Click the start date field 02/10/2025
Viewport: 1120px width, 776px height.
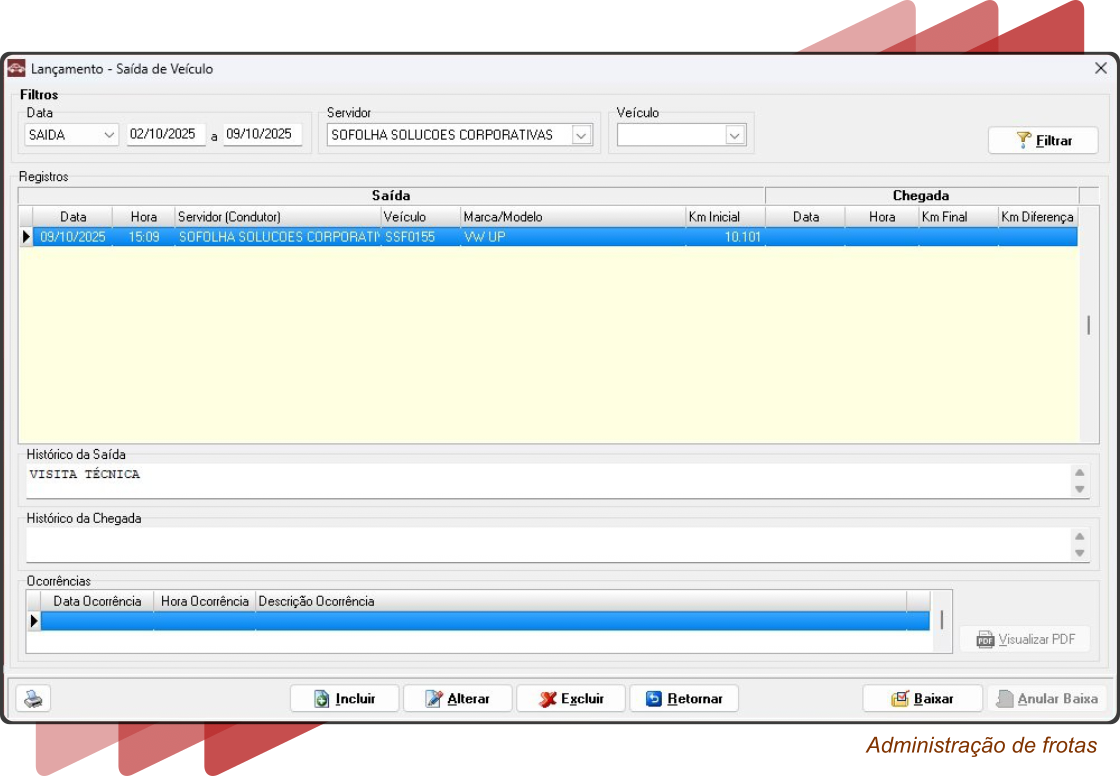coord(165,134)
